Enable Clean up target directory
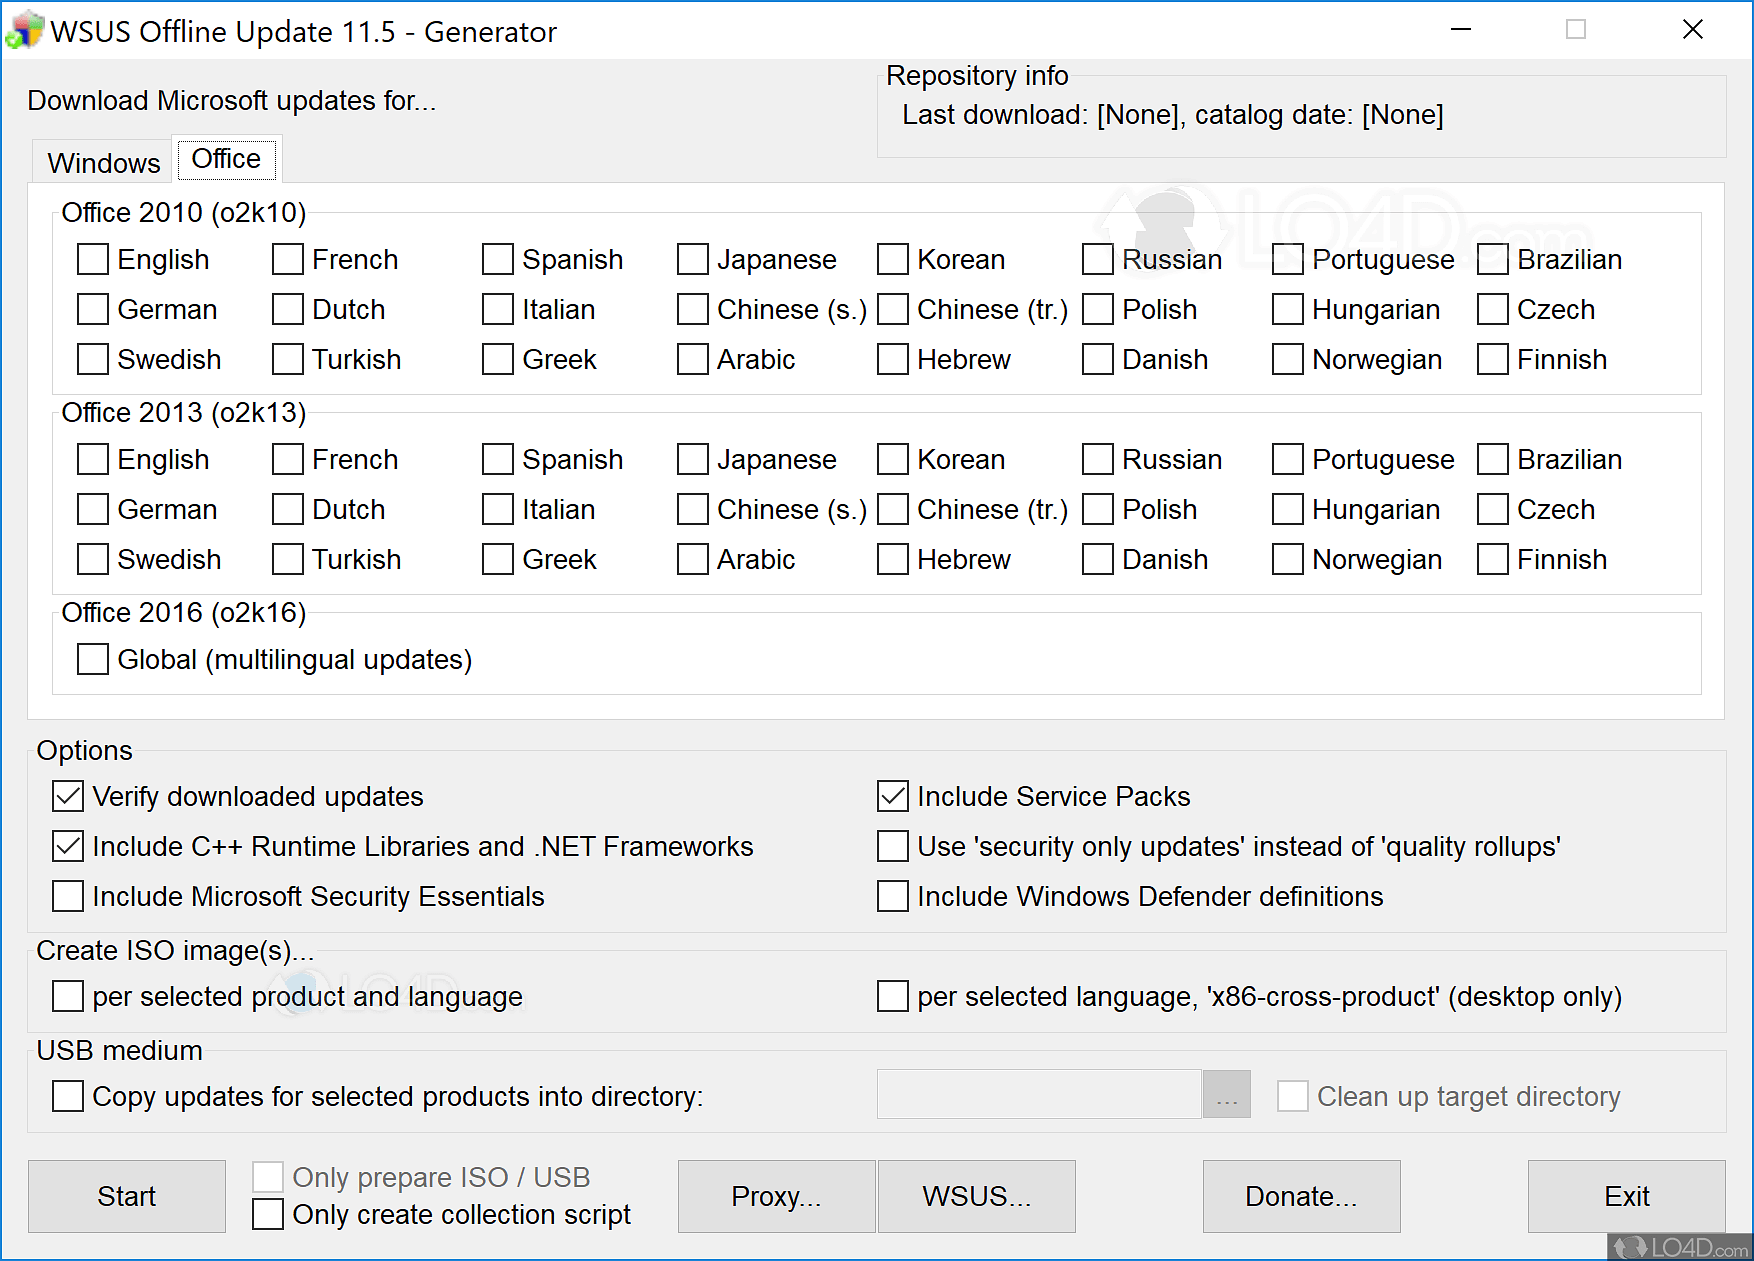Screen dimensions: 1754x1261 point(1292,1096)
